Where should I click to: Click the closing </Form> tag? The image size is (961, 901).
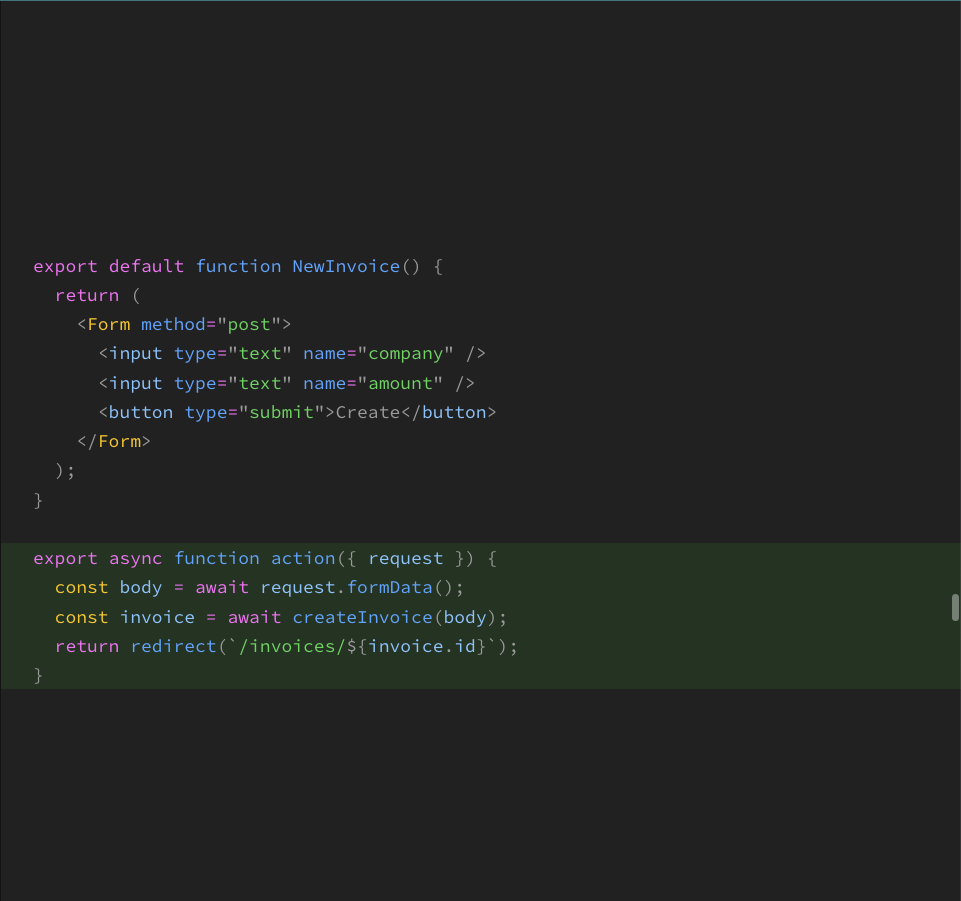click(114, 441)
